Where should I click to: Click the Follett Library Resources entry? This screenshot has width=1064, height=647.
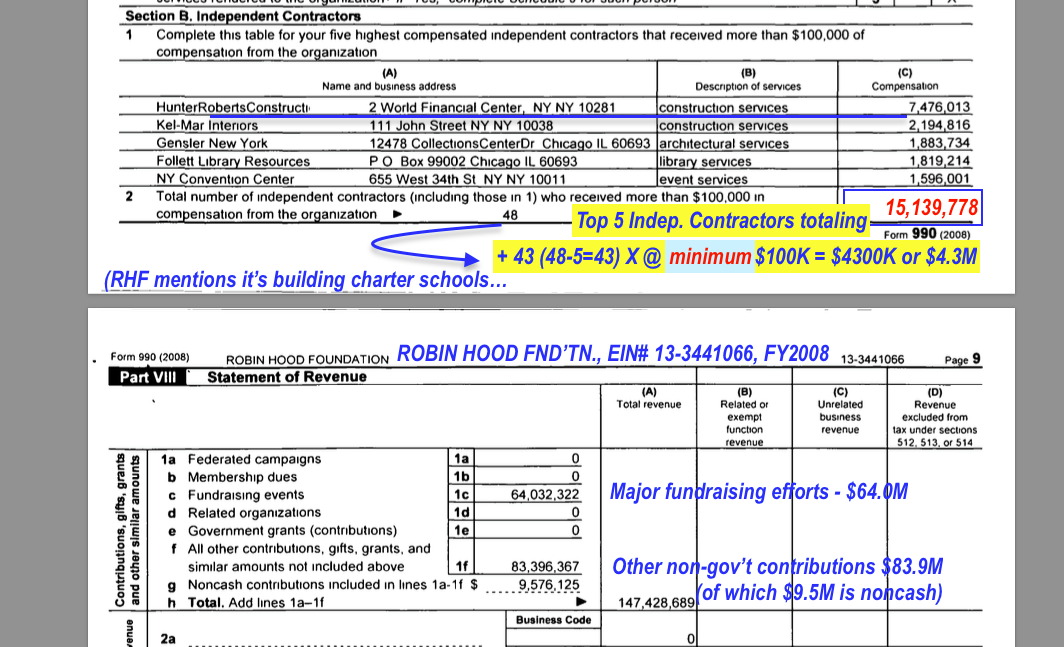point(233,162)
